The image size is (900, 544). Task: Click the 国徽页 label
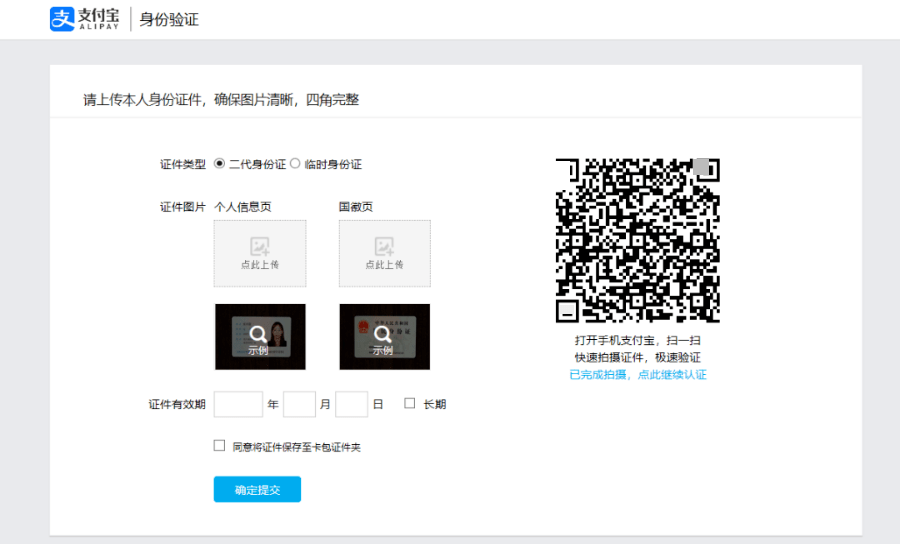coord(356,207)
